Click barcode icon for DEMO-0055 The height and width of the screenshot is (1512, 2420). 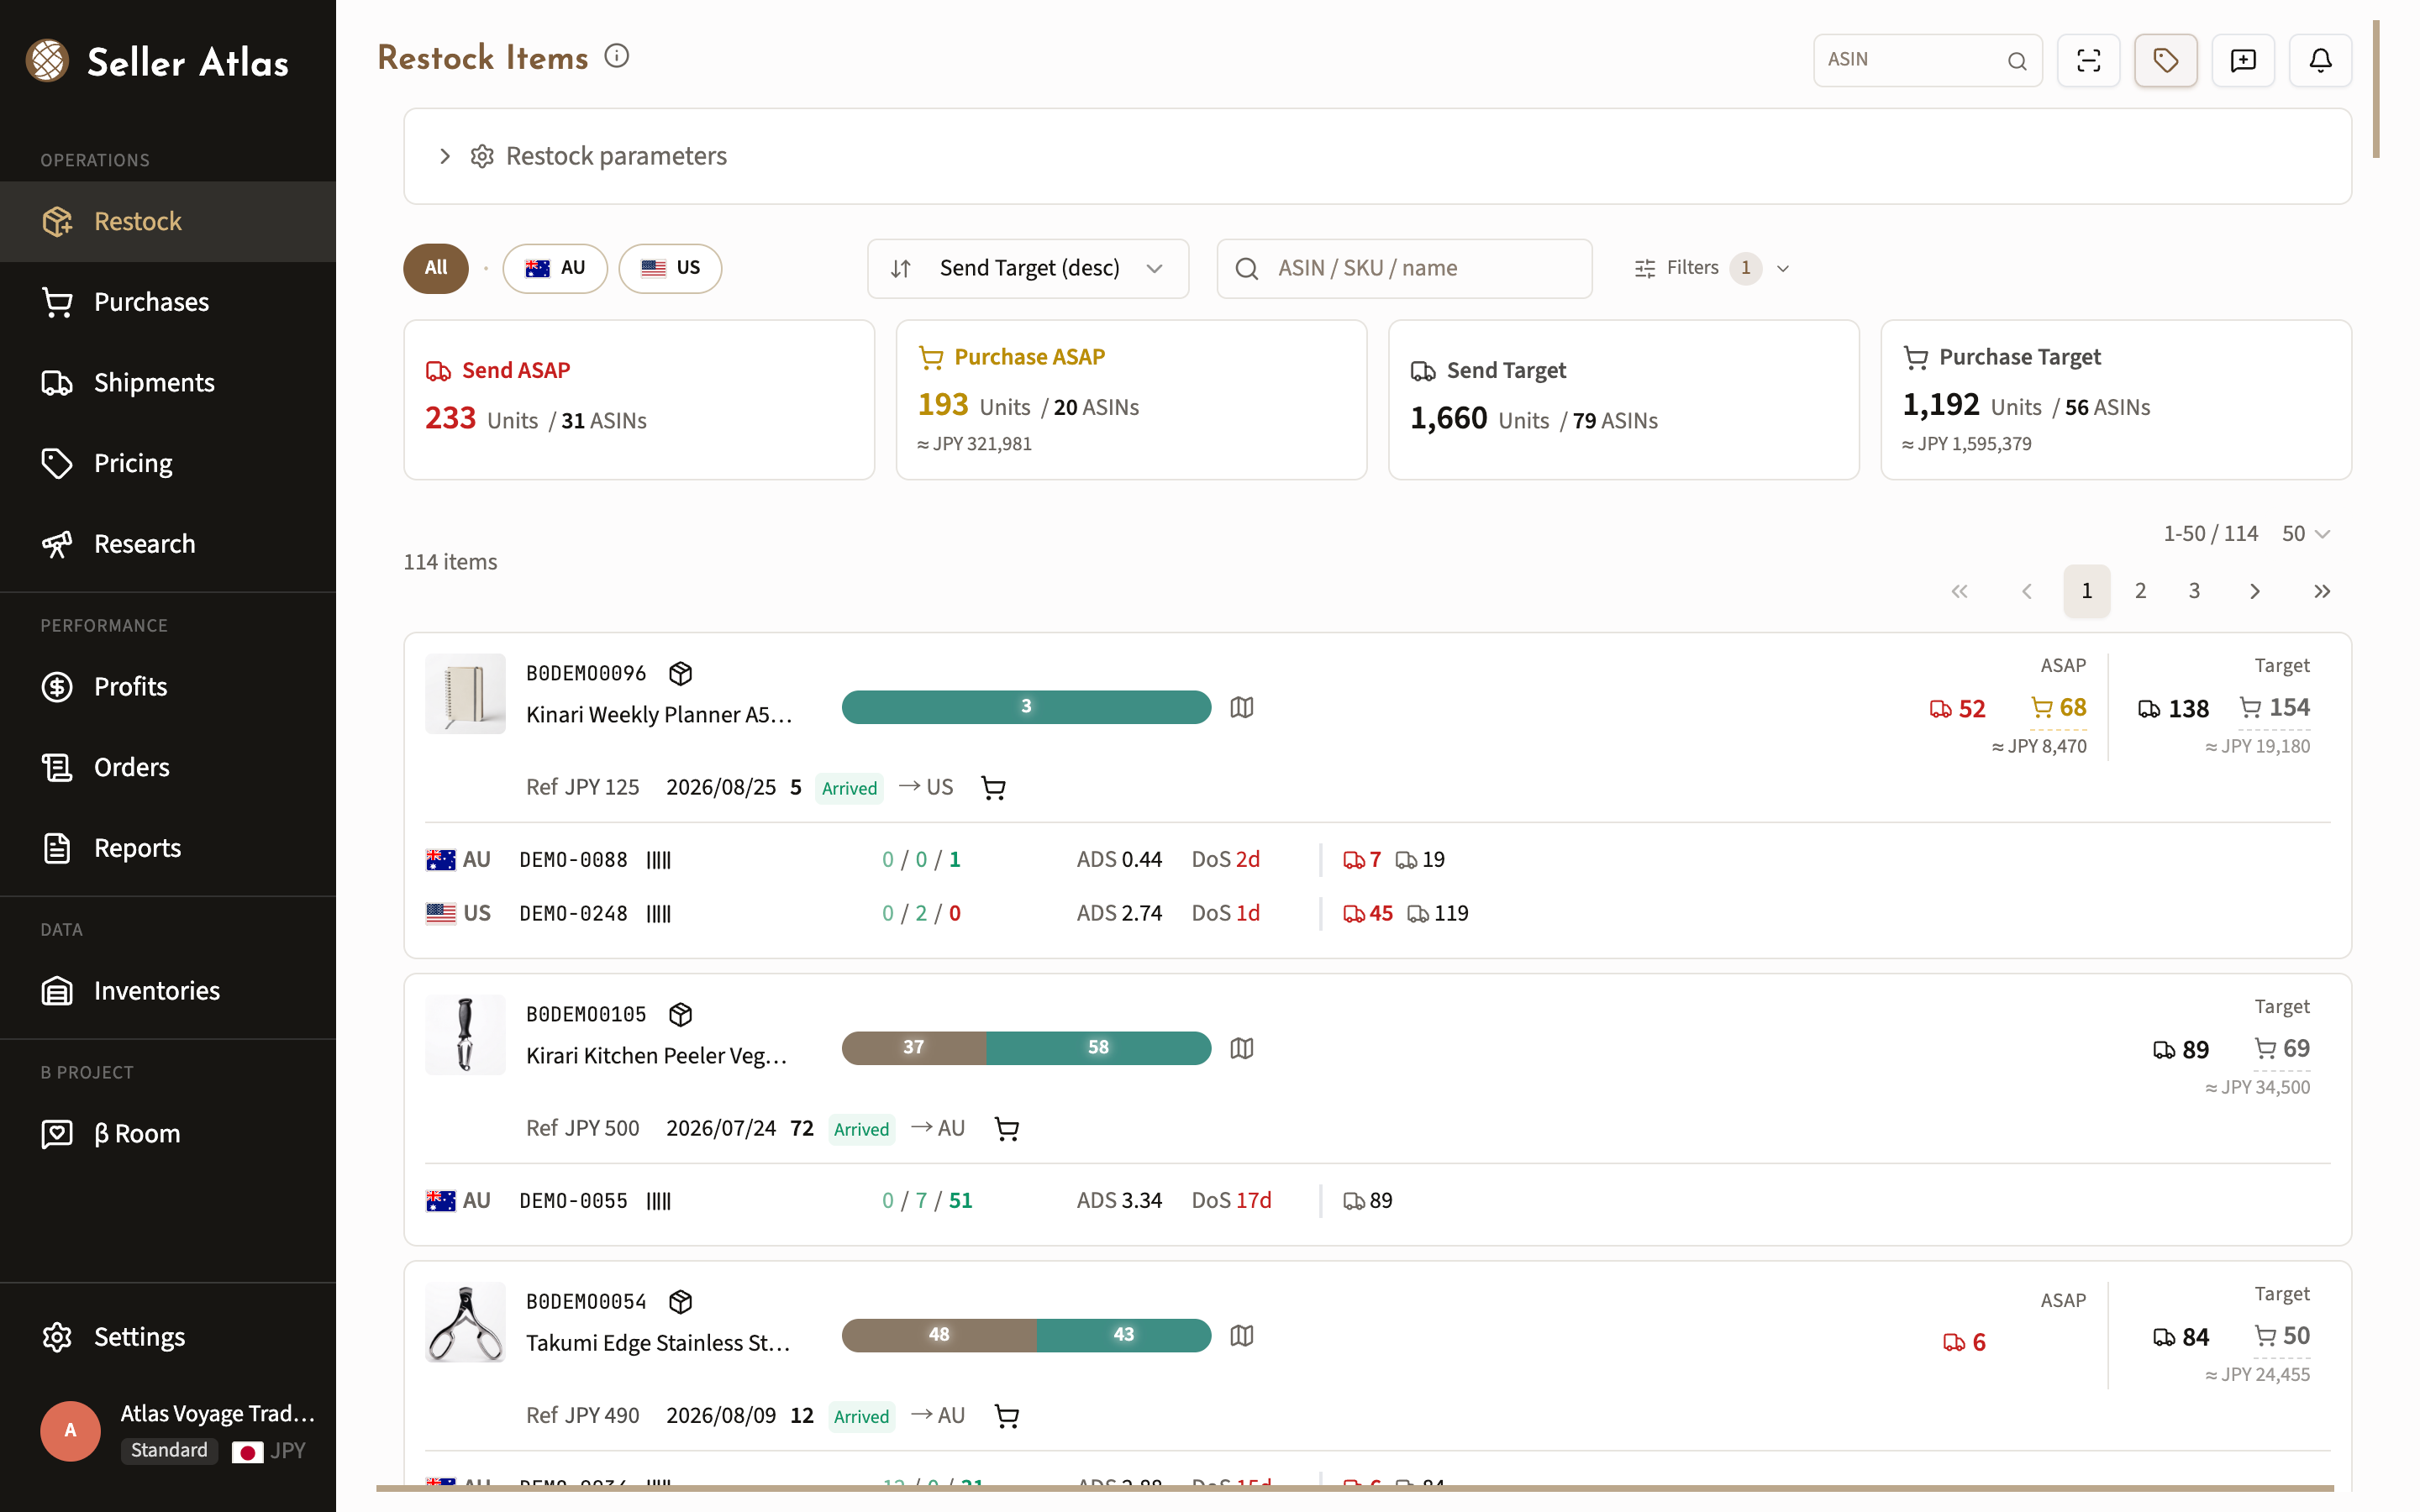pyautogui.click(x=659, y=1201)
